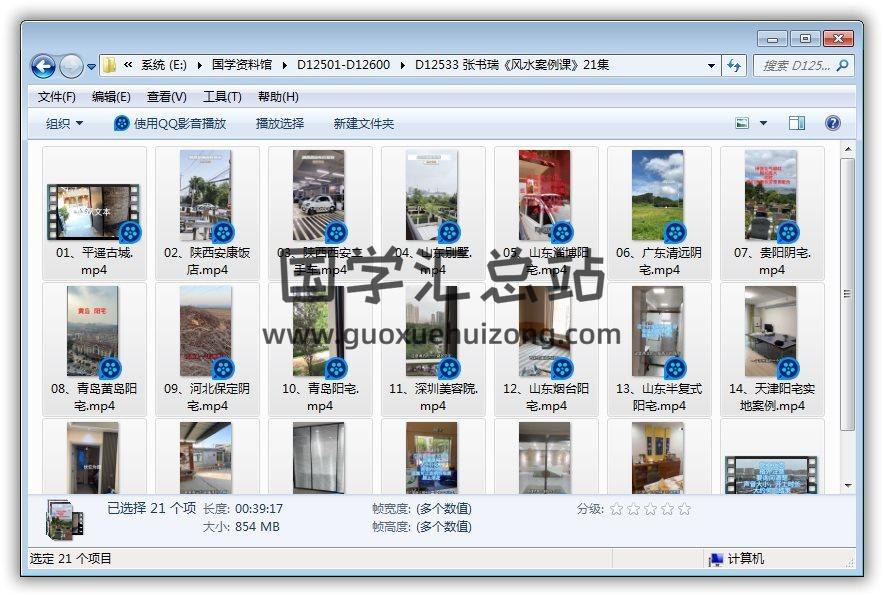Click the Forward navigation arrow
Image resolution: width=884 pixels, height=597 pixels.
coord(71,66)
